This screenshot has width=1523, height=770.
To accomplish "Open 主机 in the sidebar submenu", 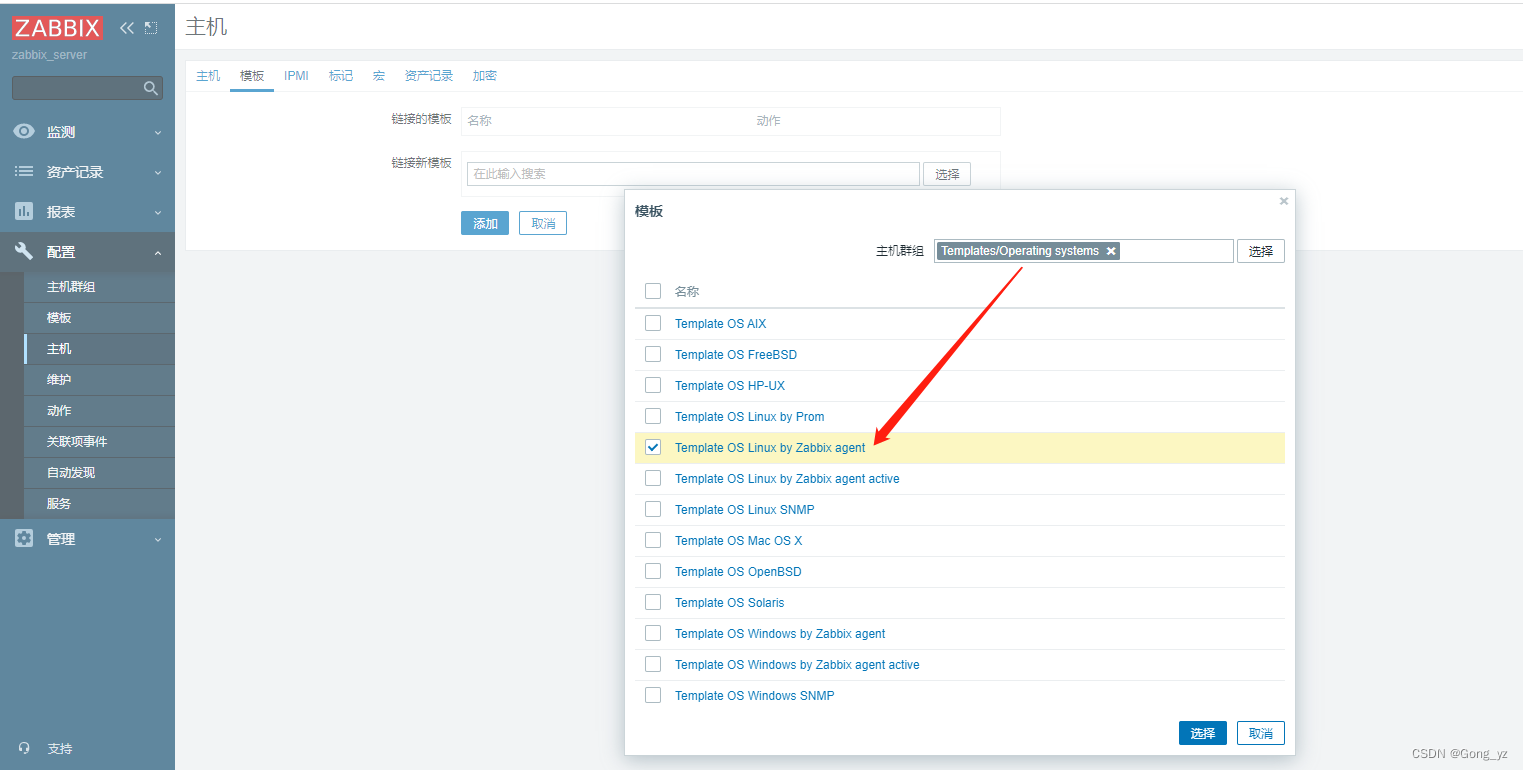I will (x=99, y=349).
